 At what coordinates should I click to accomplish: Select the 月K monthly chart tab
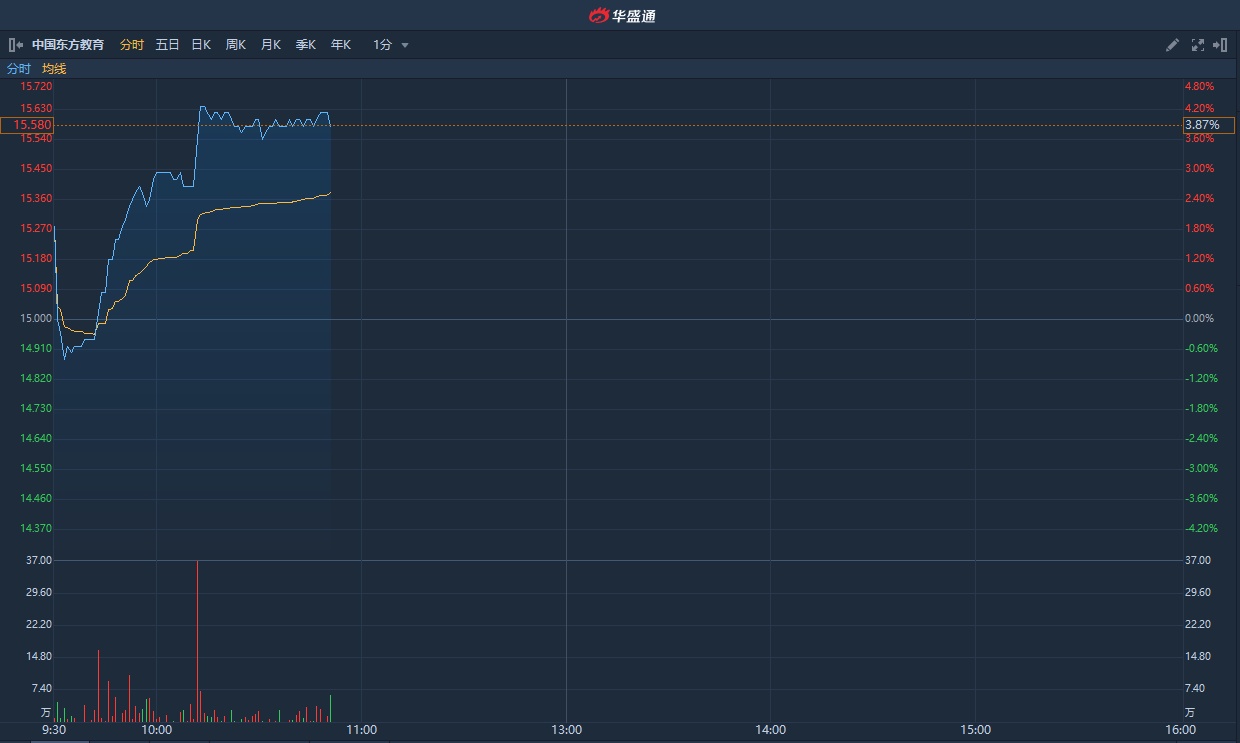271,45
